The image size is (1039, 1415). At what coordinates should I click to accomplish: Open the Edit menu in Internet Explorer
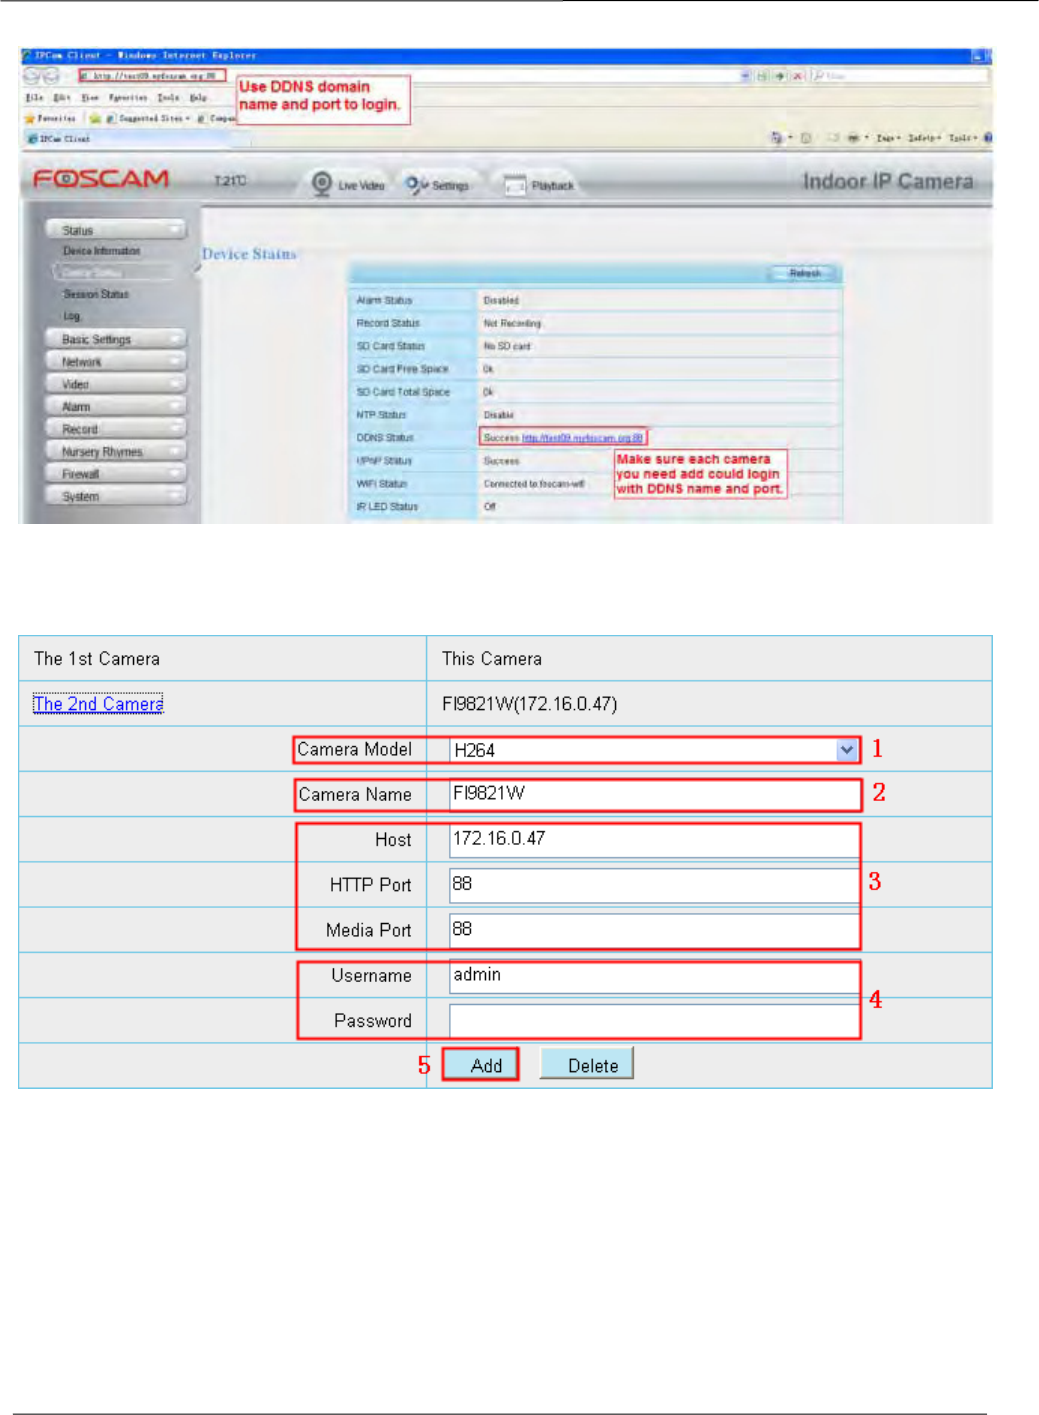(62, 97)
